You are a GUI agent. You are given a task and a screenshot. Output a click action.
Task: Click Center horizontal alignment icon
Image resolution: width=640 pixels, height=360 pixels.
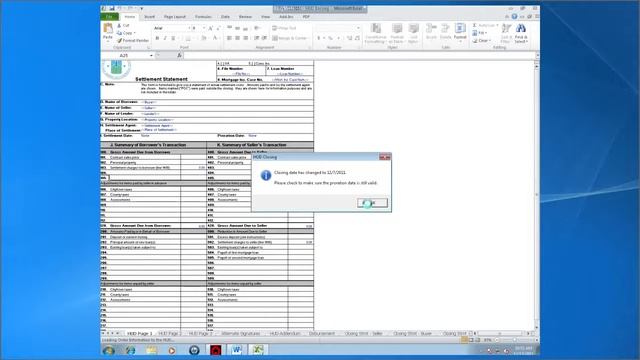237,38
